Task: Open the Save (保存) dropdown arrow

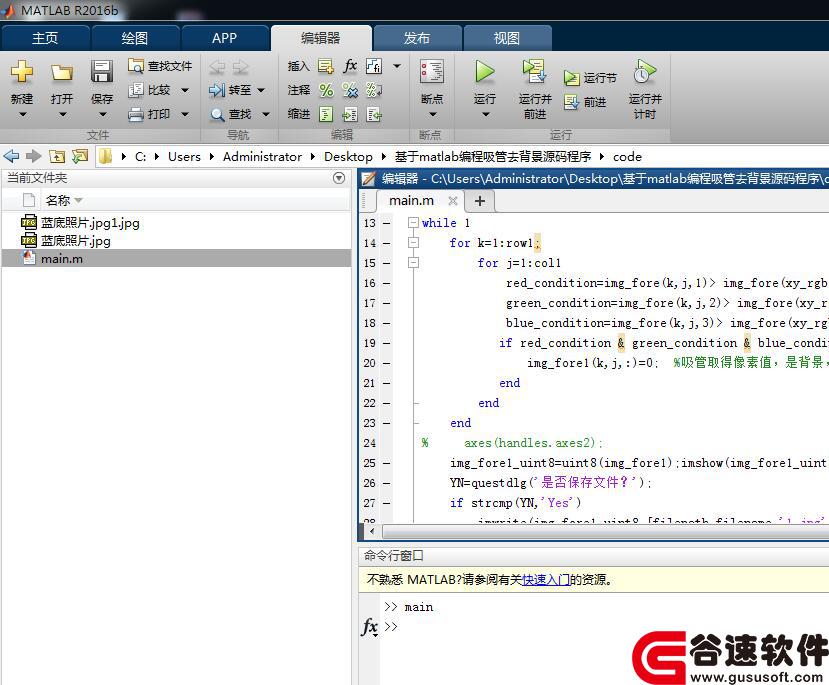Action: pyautogui.click(x=103, y=114)
